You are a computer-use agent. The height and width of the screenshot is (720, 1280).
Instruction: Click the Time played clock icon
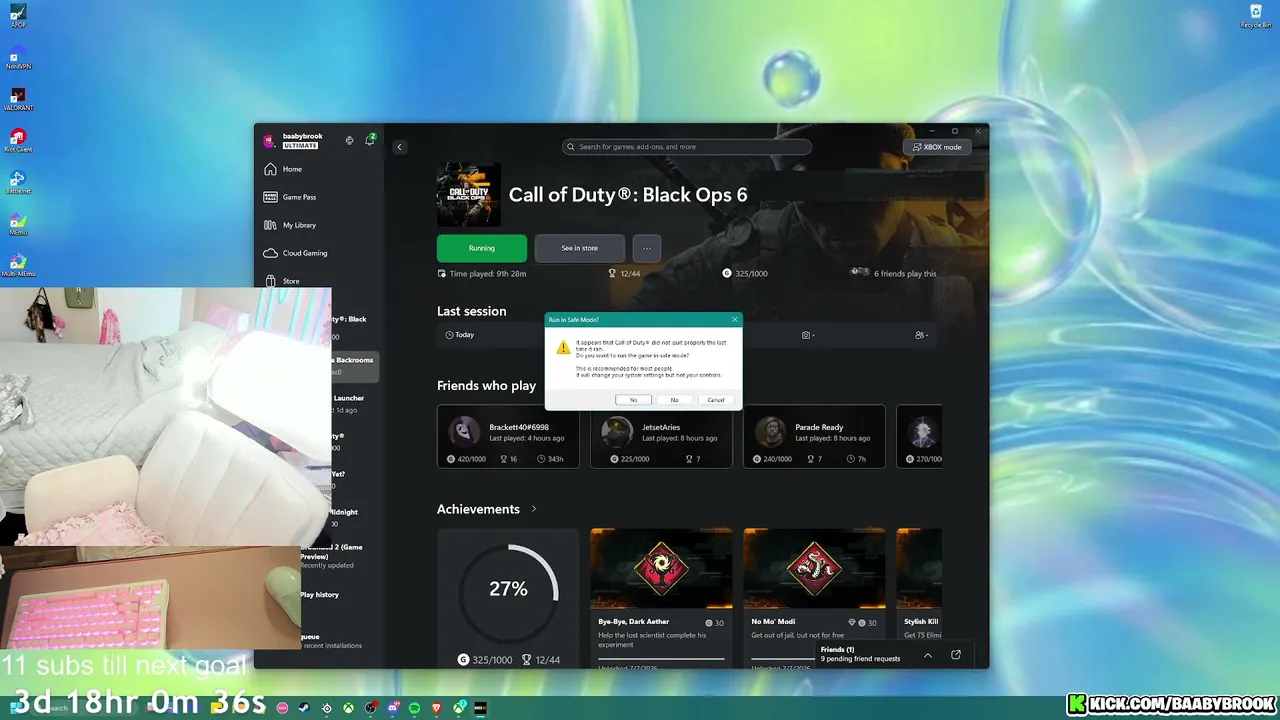442,273
